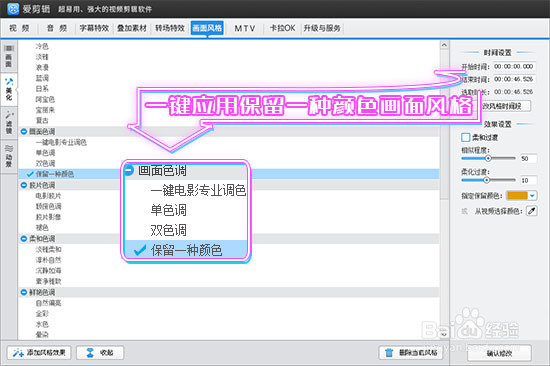Switch to 转场特效 tab

coord(170,28)
